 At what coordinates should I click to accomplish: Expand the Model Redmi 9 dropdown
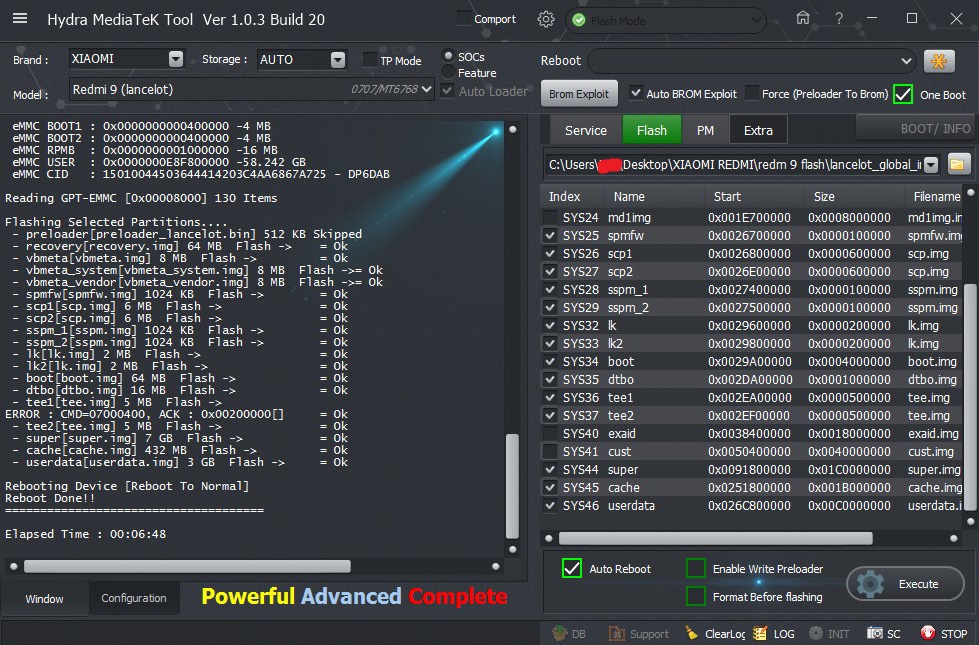(x=426, y=89)
